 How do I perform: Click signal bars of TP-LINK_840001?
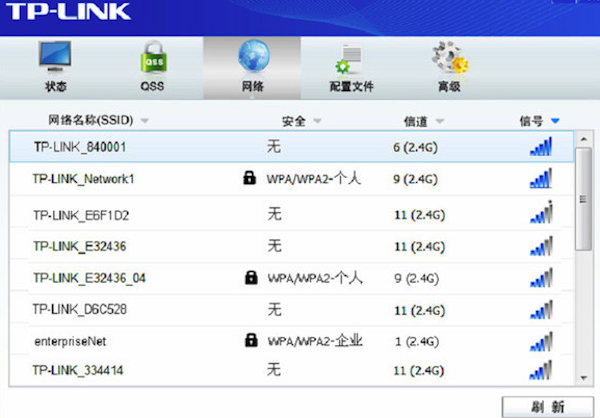tap(541, 147)
